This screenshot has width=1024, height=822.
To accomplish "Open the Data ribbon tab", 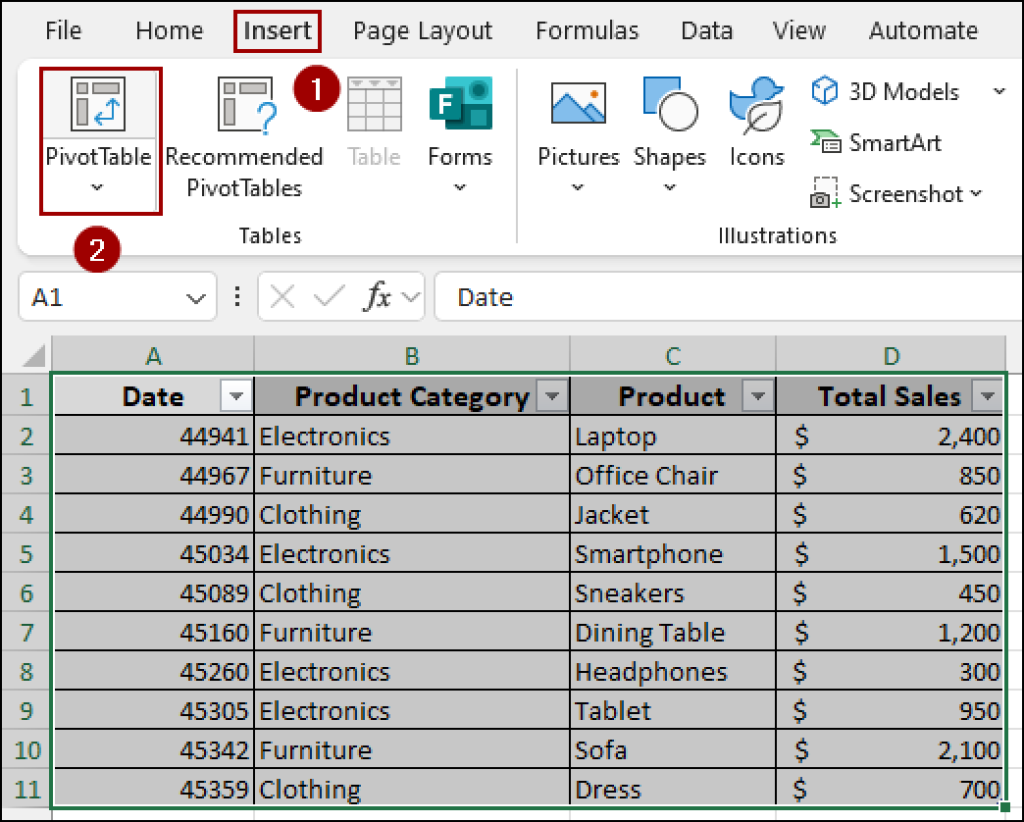I will [x=706, y=30].
